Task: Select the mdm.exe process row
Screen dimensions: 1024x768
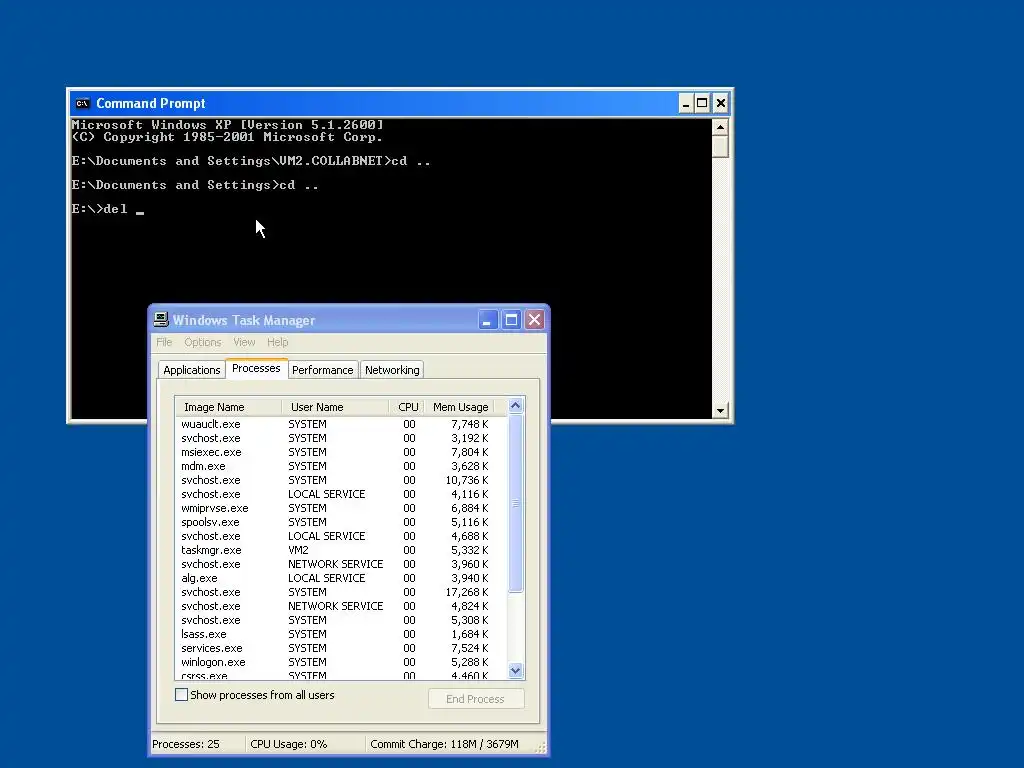Action: [341, 466]
